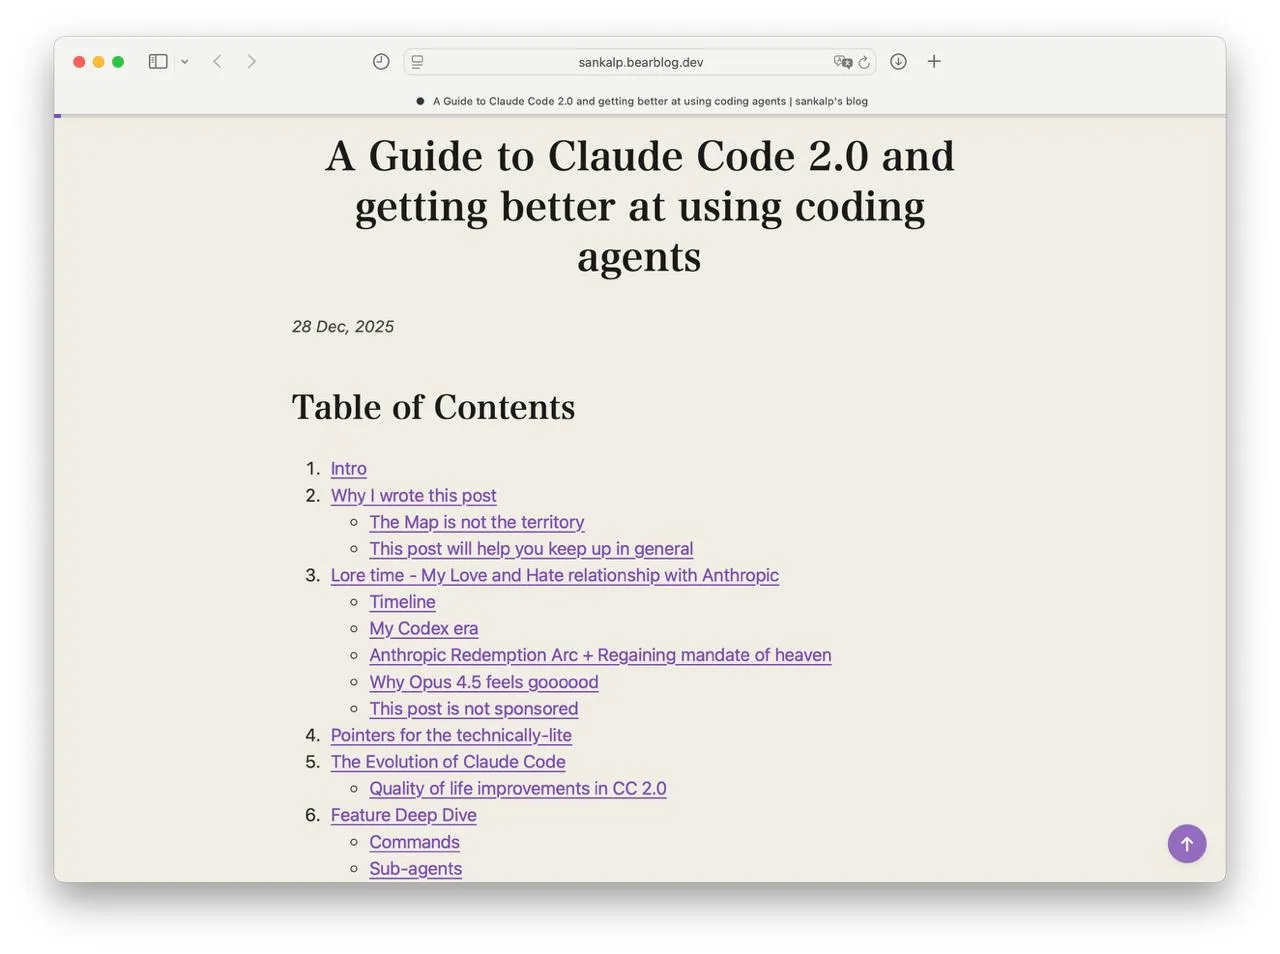Open My Codex era link
Viewport: 1280px width, 954px height.
[423, 629]
